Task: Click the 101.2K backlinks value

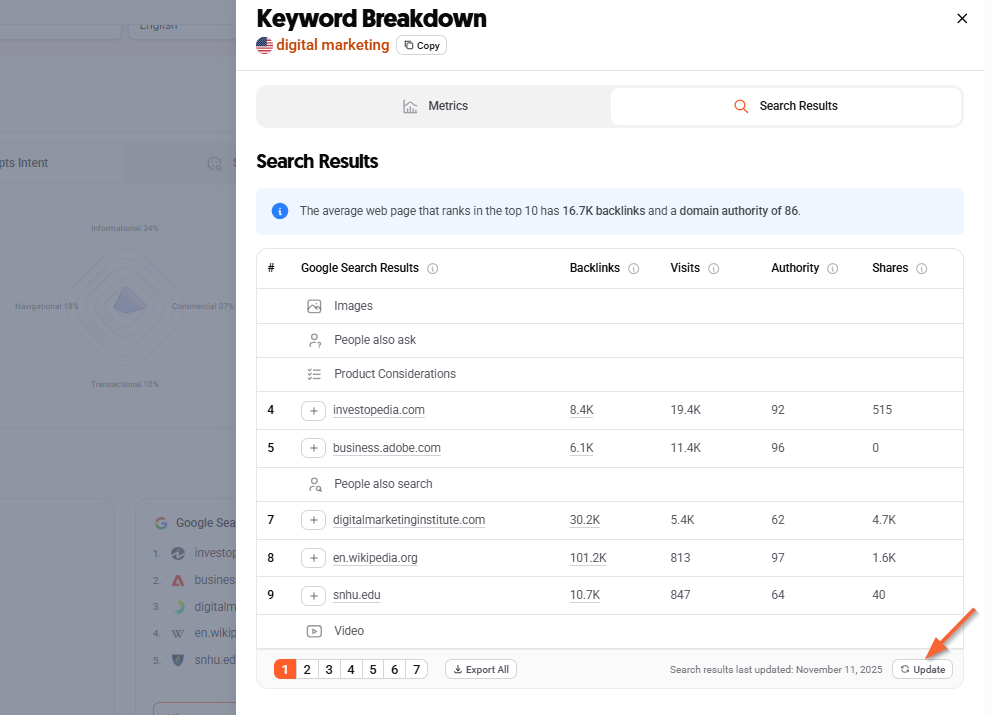Action: [588, 558]
